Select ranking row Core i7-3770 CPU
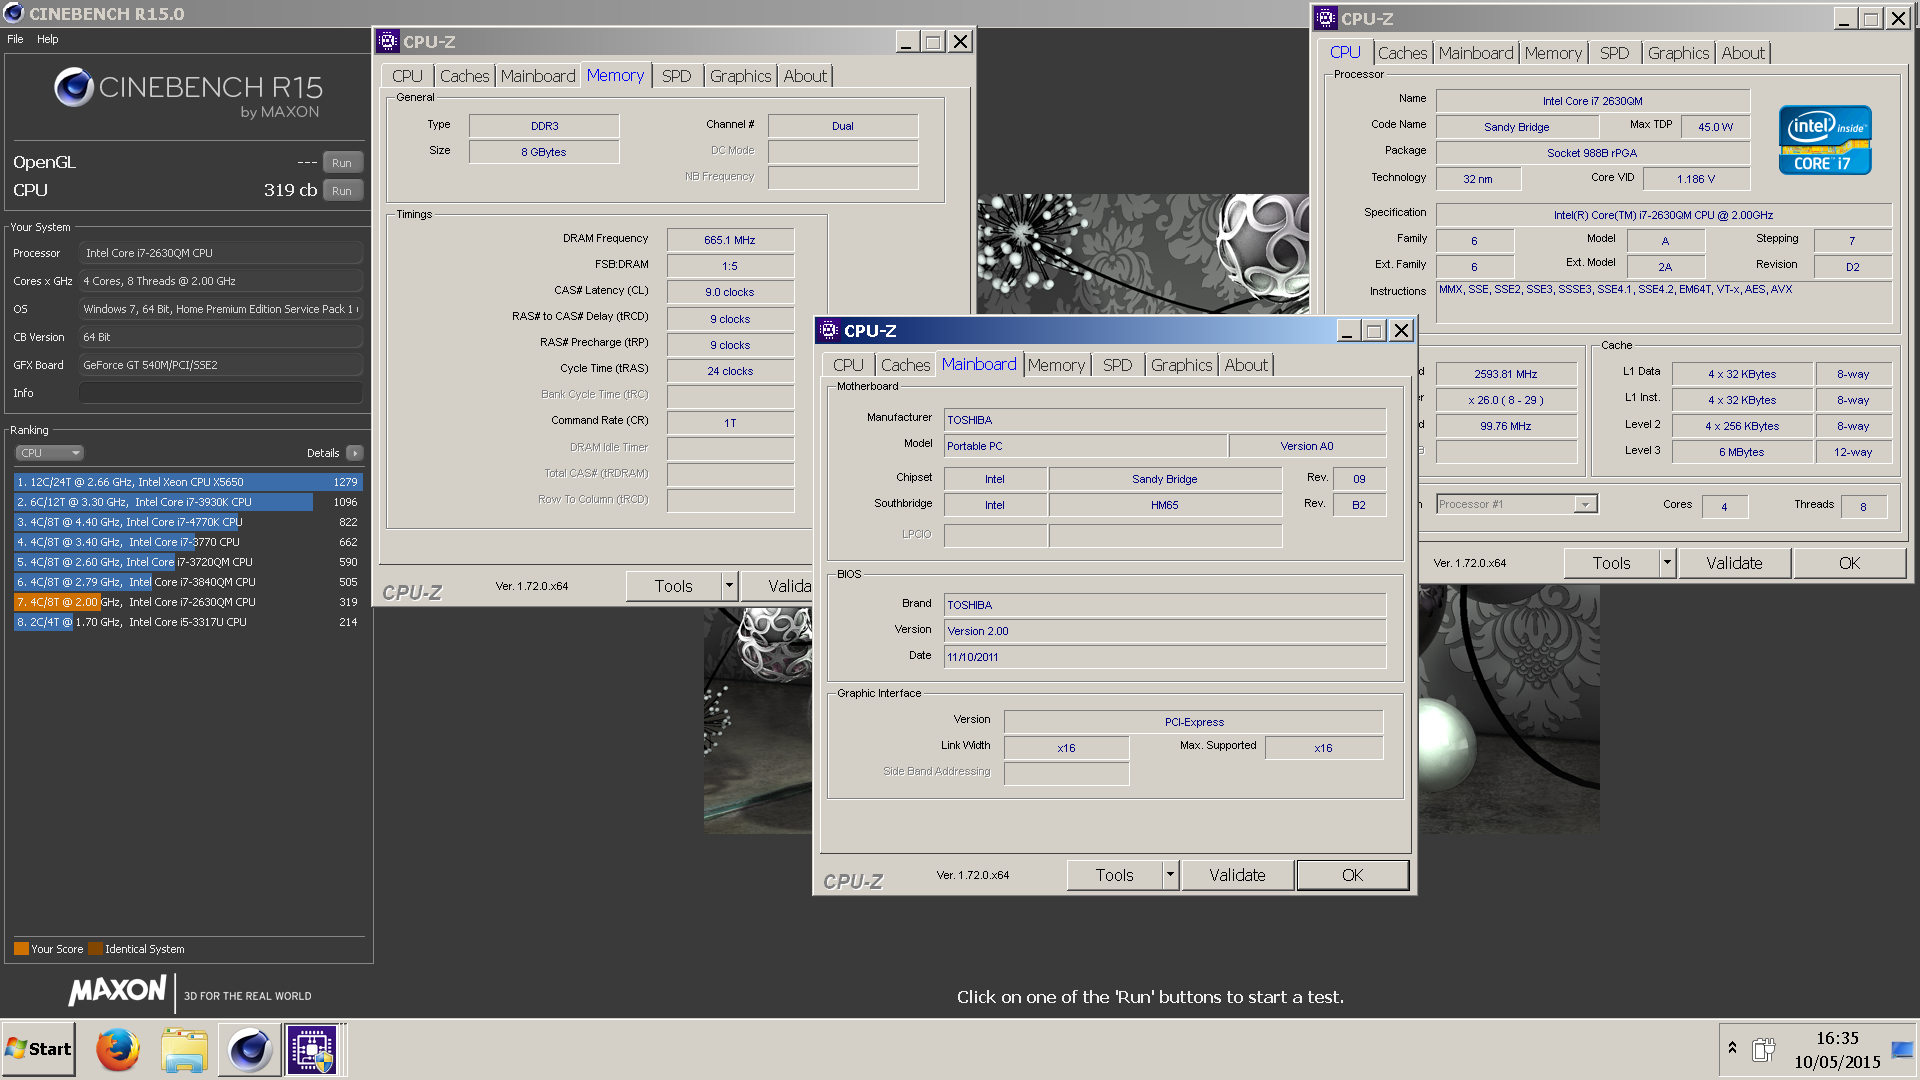 188,542
